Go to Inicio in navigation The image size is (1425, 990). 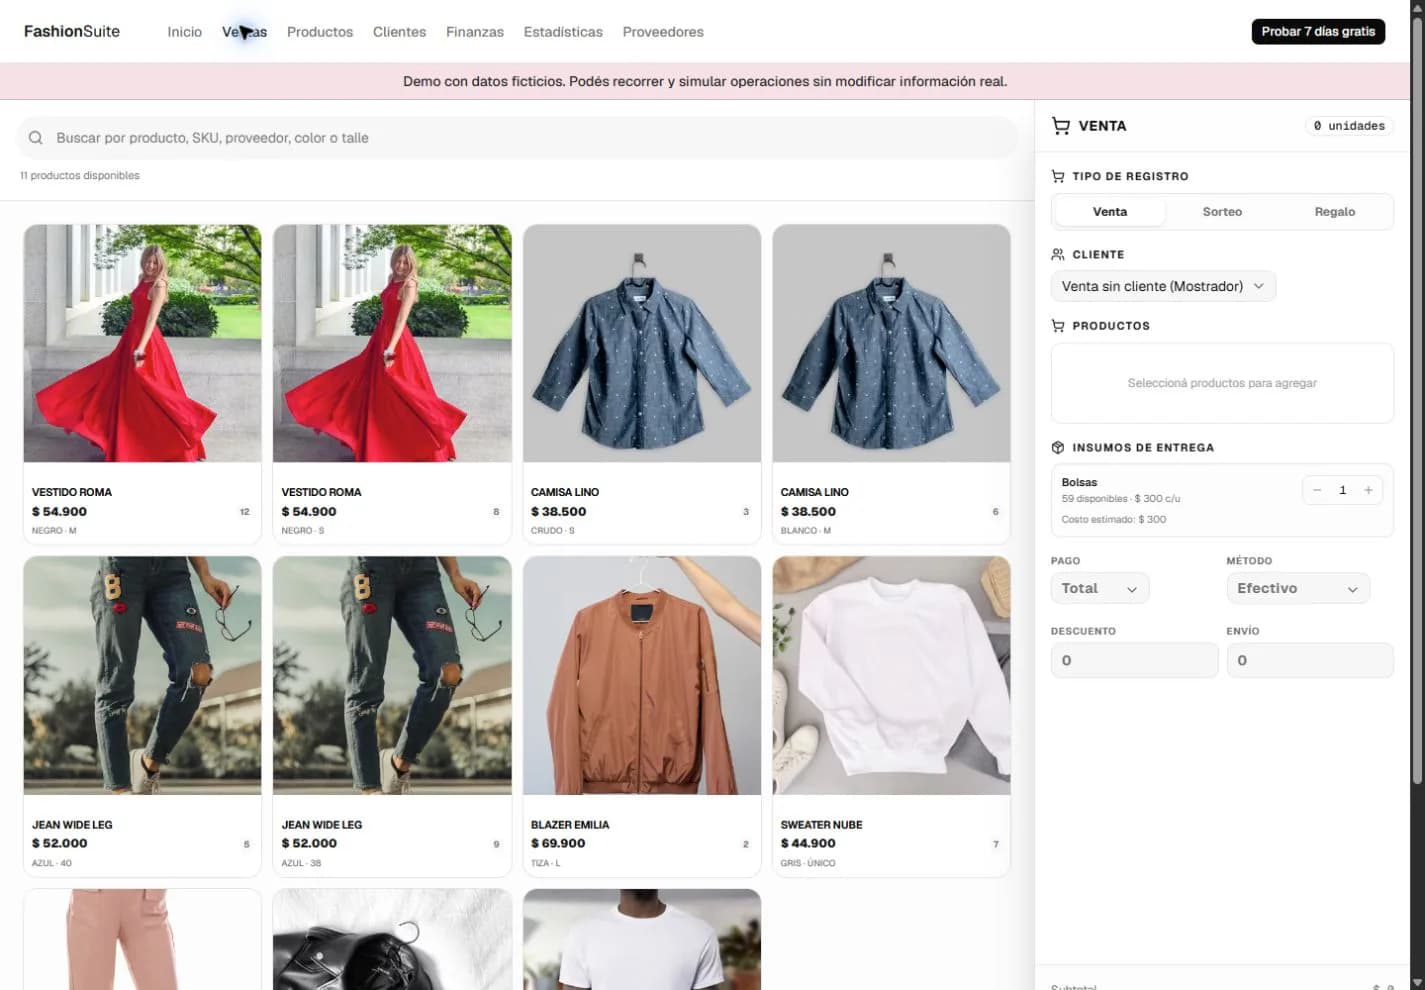click(185, 32)
